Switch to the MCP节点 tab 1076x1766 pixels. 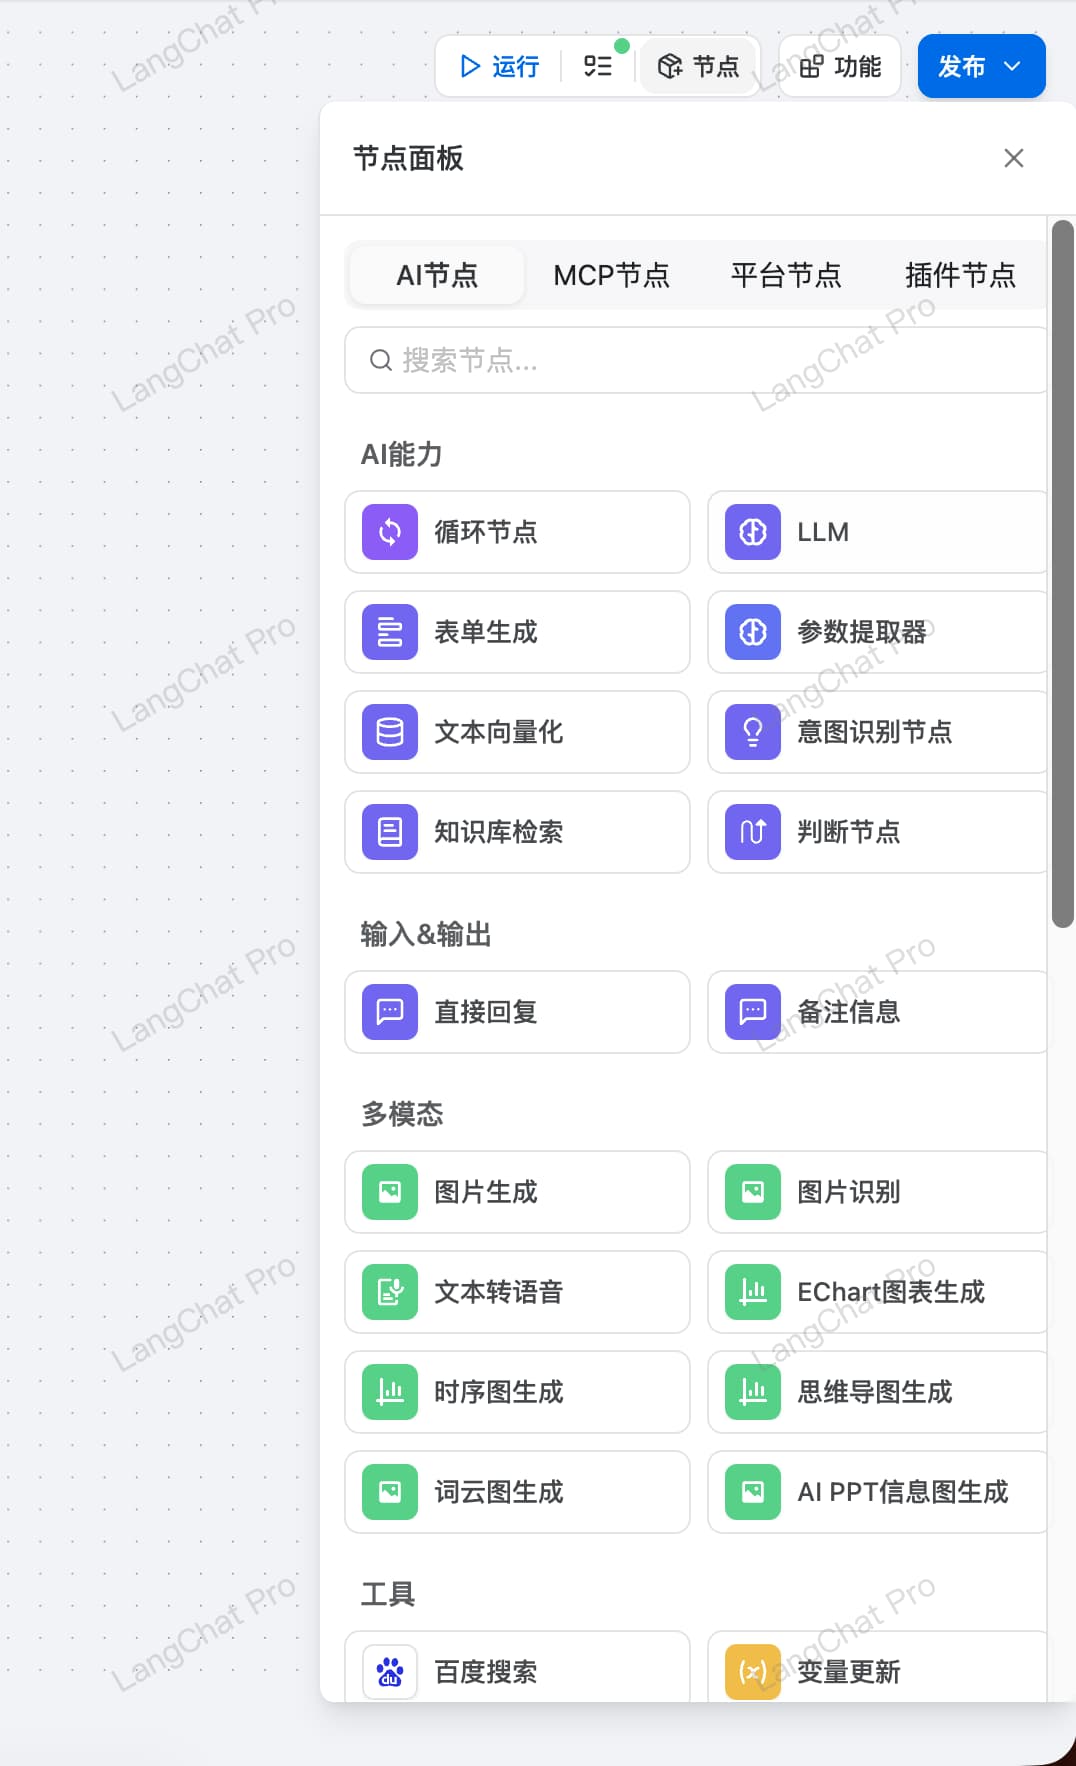(x=611, y=275)
